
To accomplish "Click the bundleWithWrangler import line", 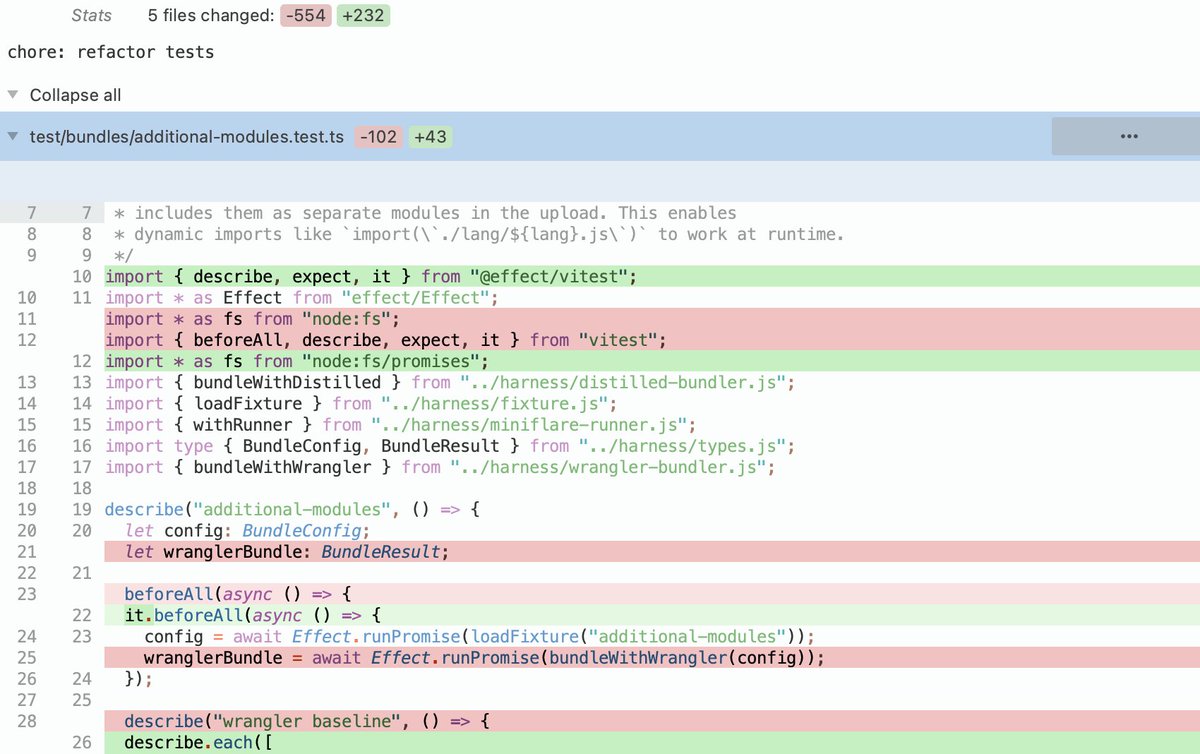I will 652,467.
